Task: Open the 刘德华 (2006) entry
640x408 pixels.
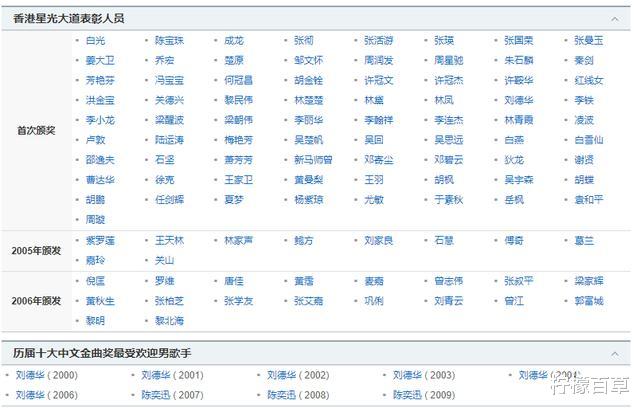Action: pos(47,395)
